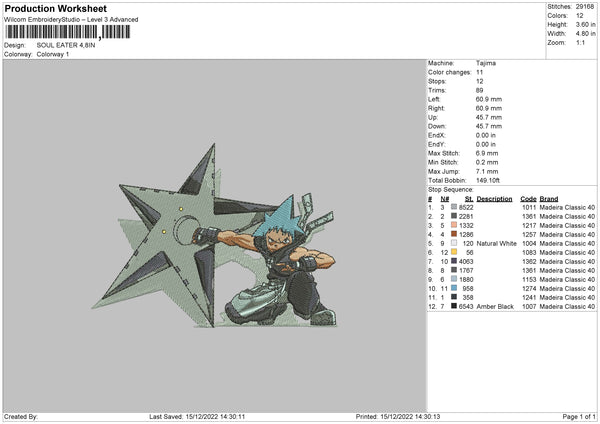Click the 'Printed: 15/12/2022 14:30:13' text
This screenshot has width=600, height=424.
pyautogui.click(x=398, y=417)
